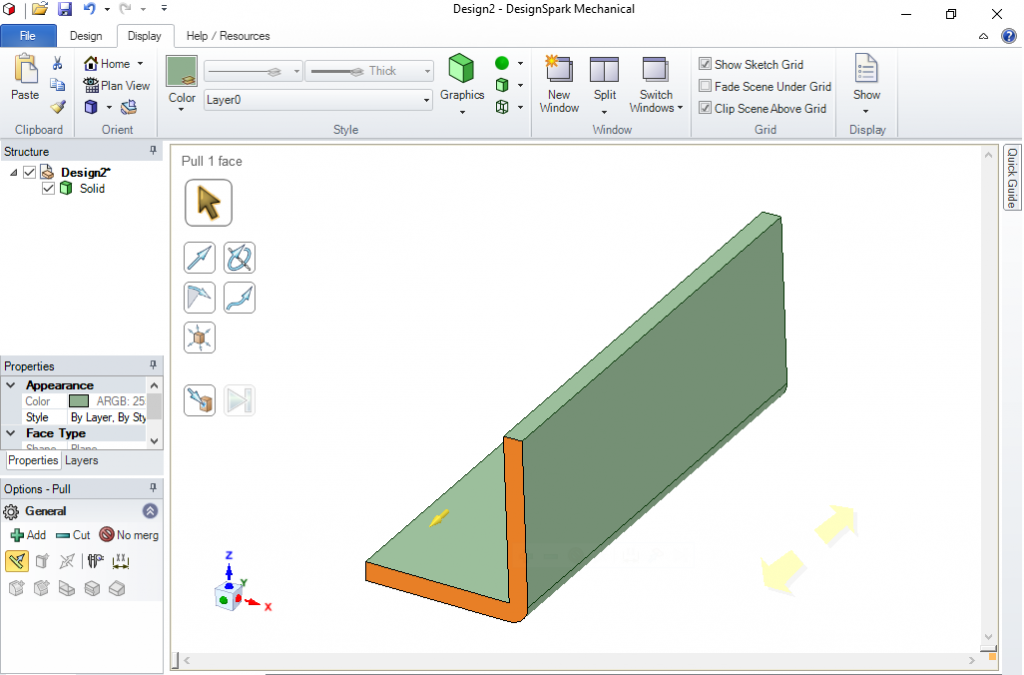Screen dimensions: 1024x675
Task: Select the Pull direction arrow tool
Action: click(x=199, y=257)
